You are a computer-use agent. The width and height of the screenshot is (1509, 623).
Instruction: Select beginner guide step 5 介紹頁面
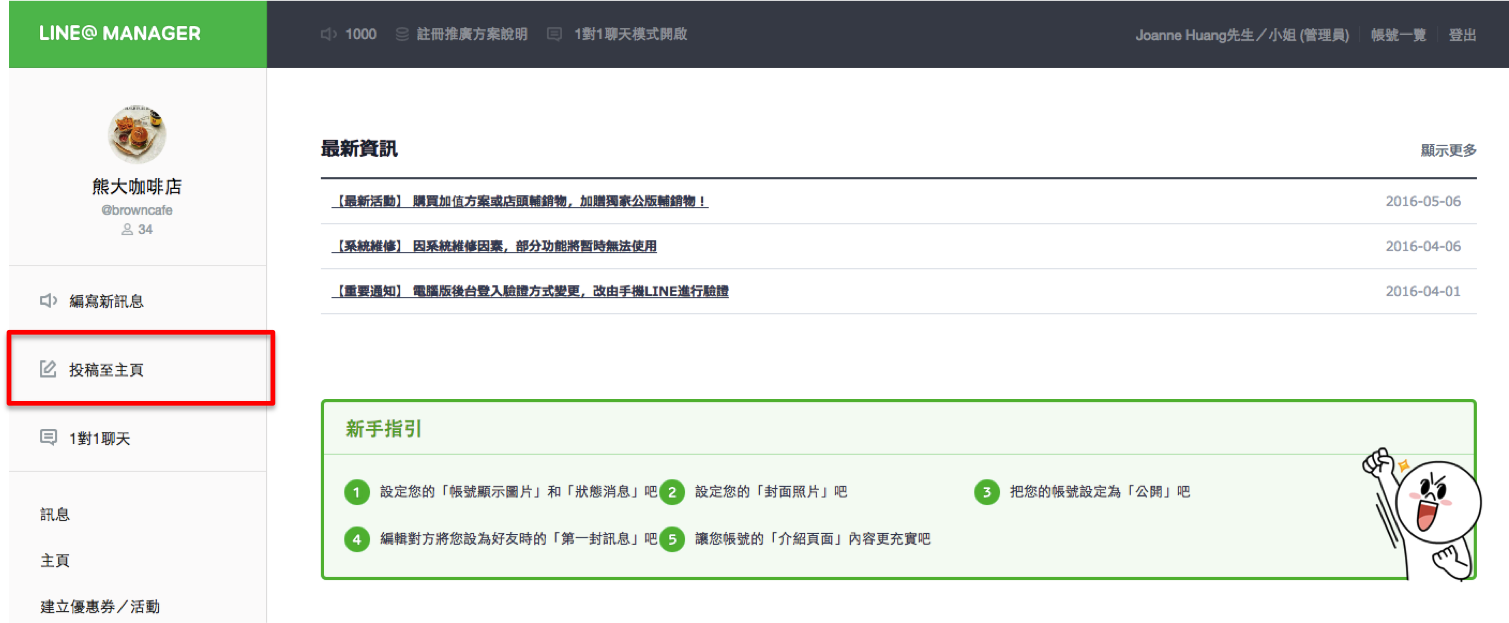(812, 539)
